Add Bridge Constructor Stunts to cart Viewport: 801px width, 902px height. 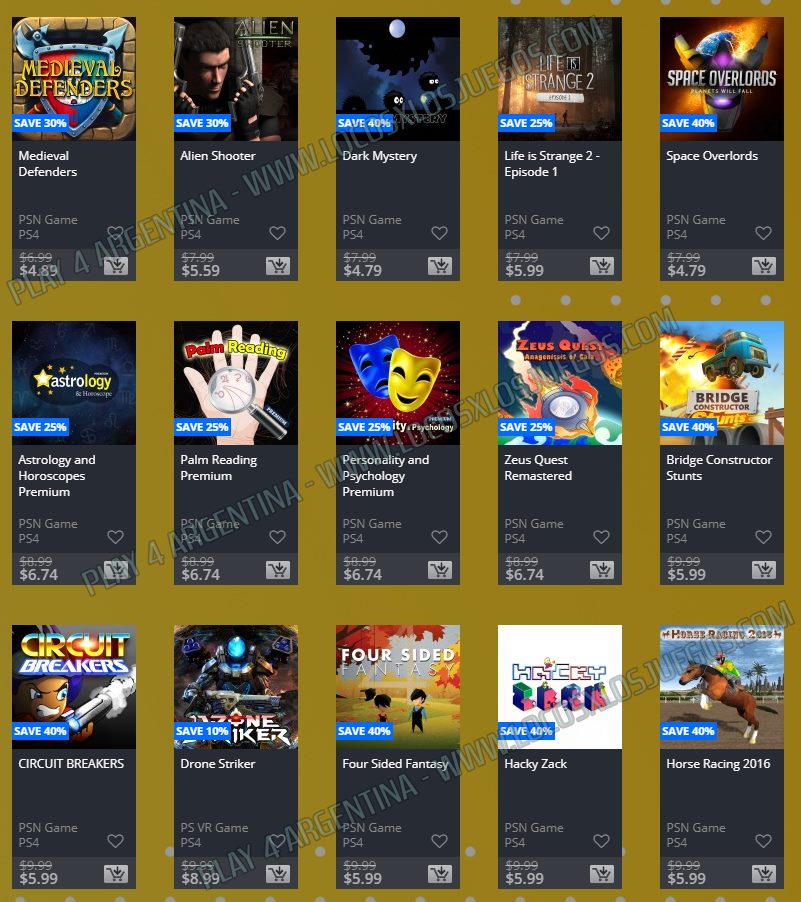pyautogui.click(x=764, y=570)
